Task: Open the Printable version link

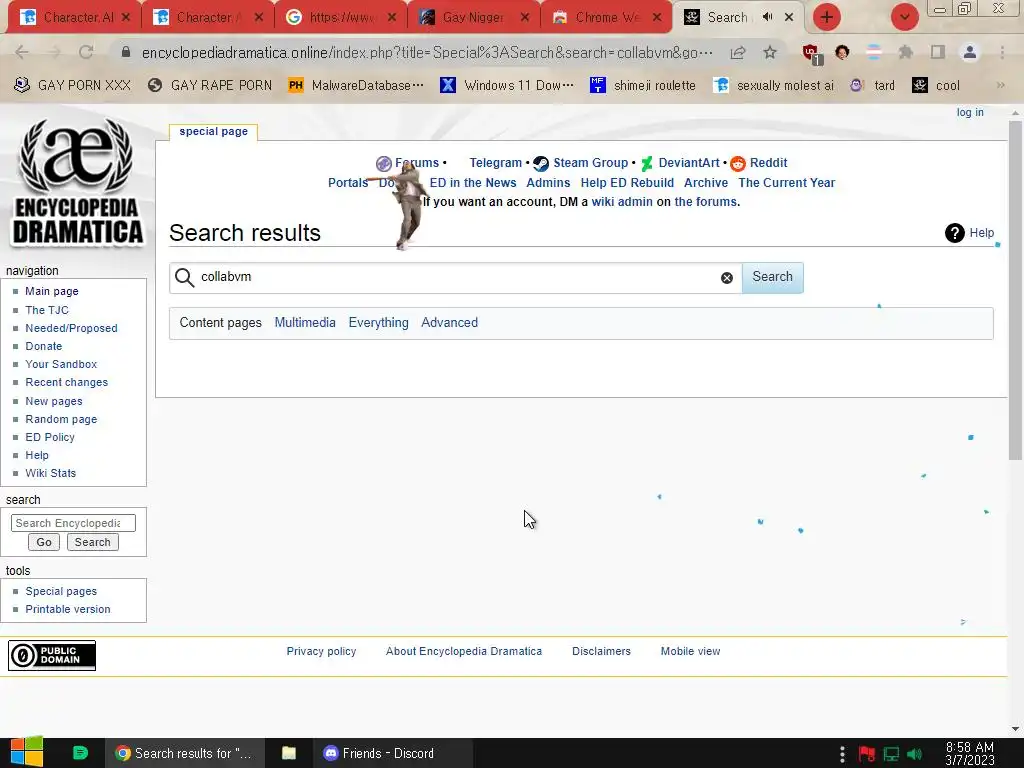Action: [68, 609]
